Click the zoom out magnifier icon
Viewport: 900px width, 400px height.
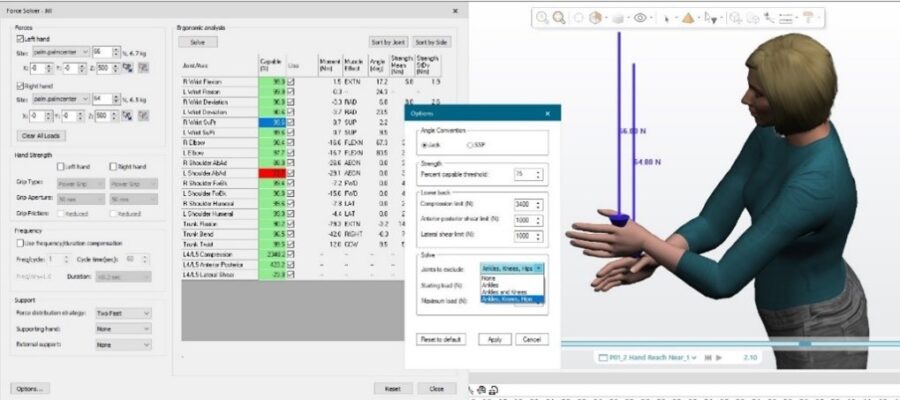point(559,17)
